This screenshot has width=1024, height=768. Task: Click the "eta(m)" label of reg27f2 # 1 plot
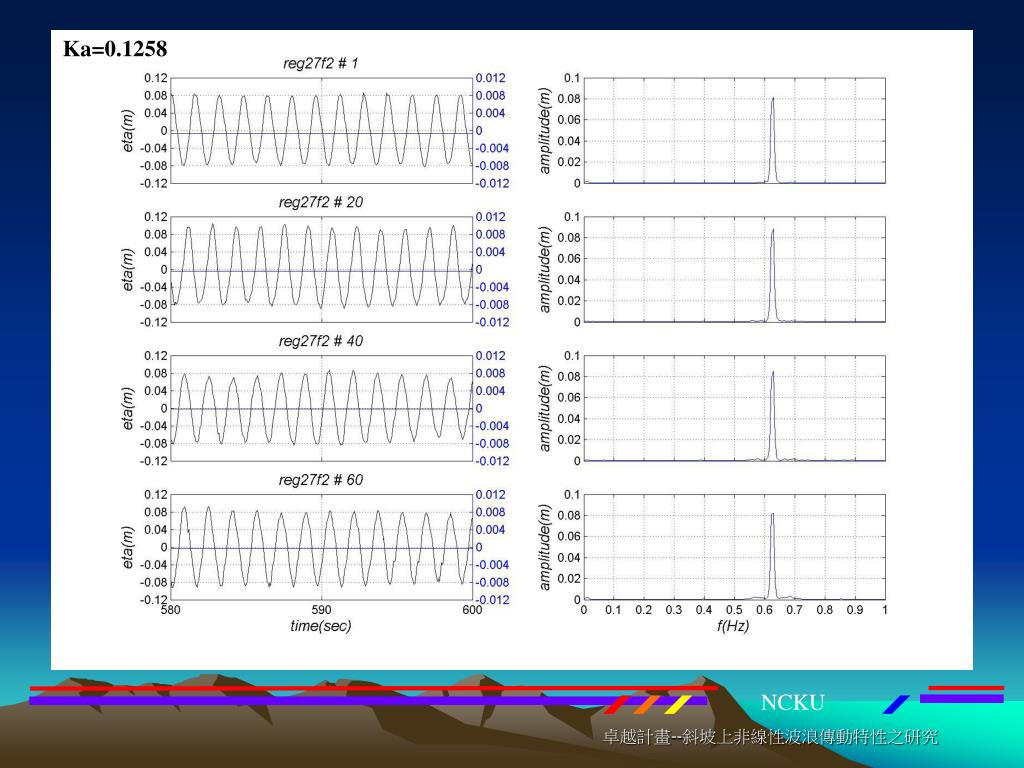[127, 131]
